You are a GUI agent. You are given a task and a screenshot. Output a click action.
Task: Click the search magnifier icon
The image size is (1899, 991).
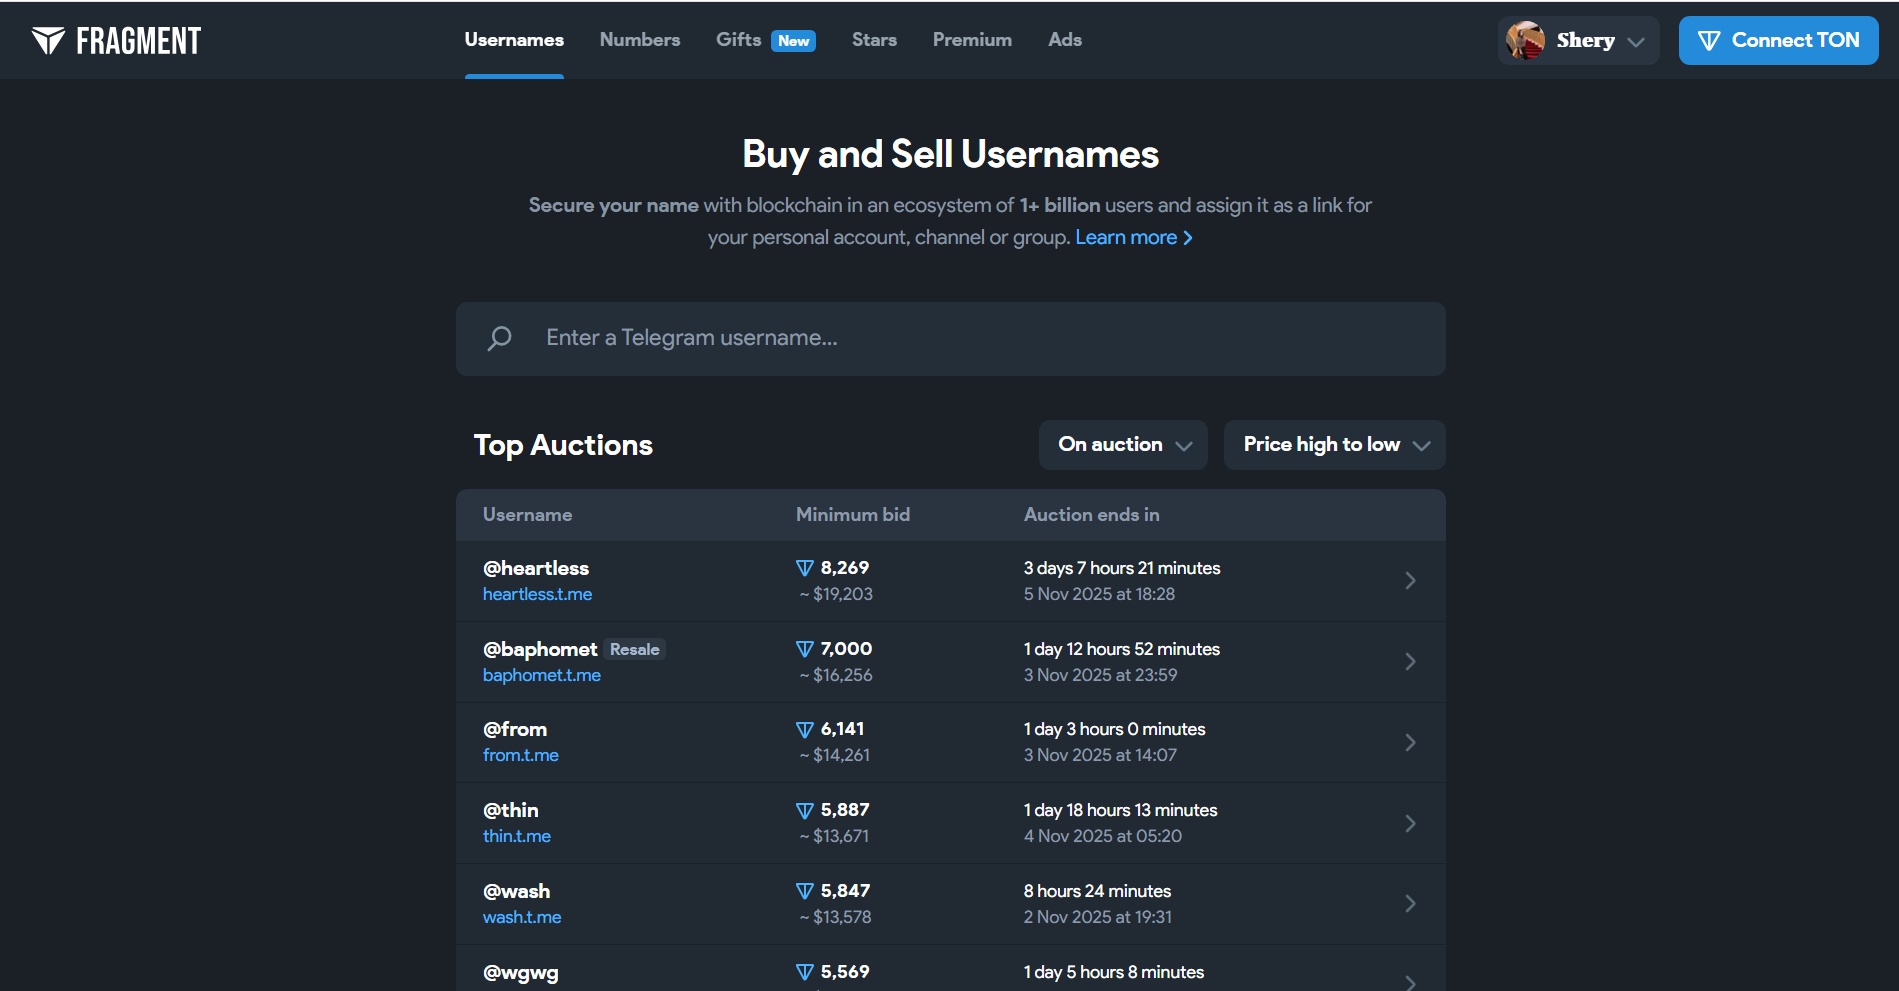tap(499, 339)
